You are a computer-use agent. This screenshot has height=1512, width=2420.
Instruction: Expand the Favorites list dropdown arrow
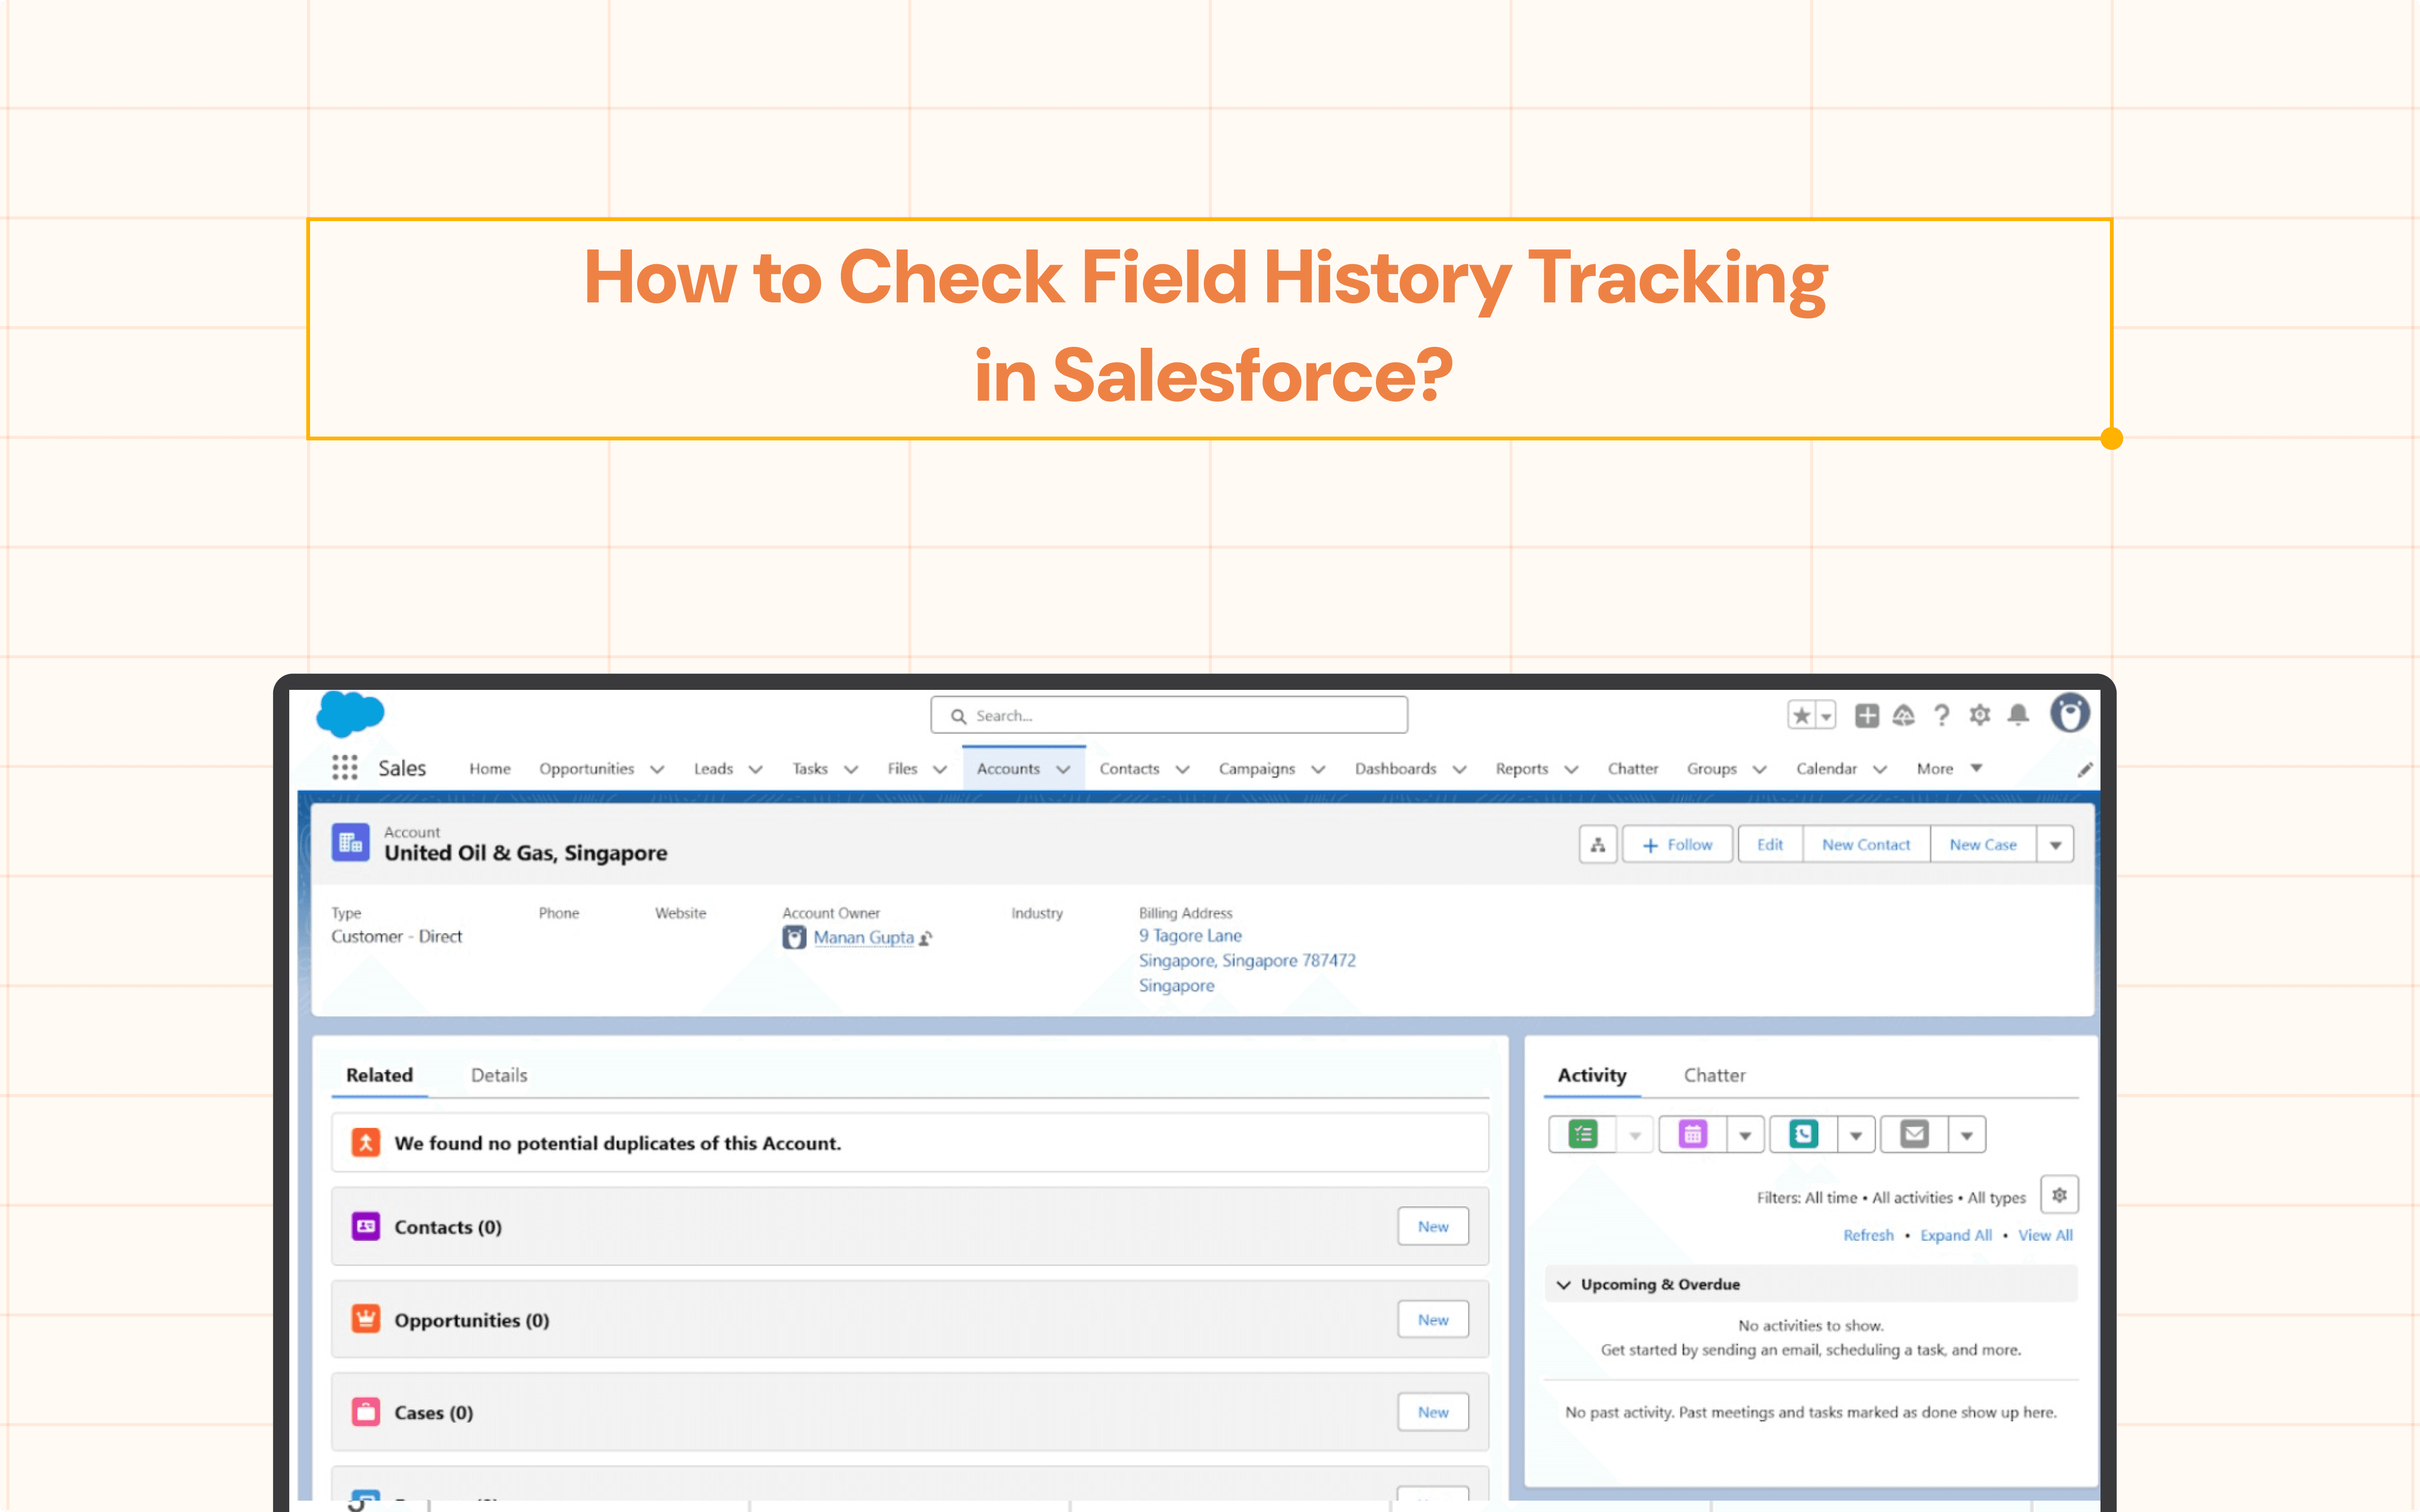pyautogui.click(x=1826, y=716)
